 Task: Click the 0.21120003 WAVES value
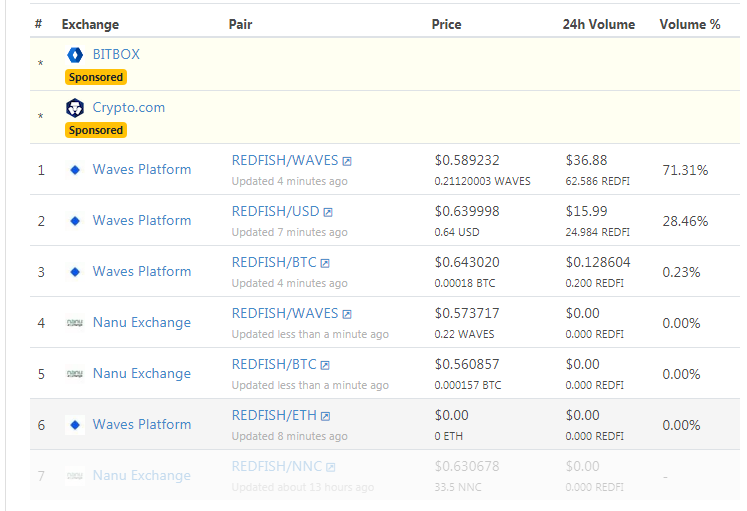pos(482,181)
